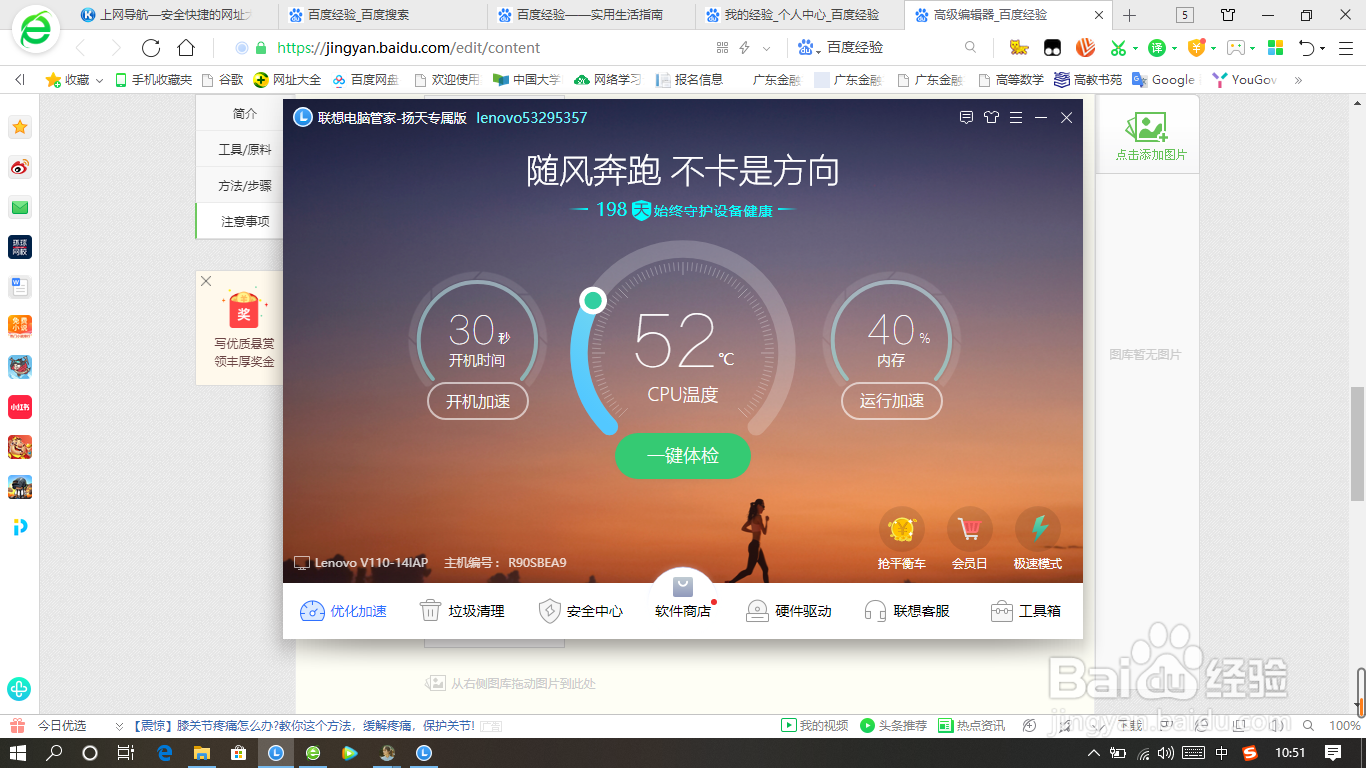Click the four-color grid apps icon
Image resolution: width=1366 pixels, height=768 pixels.
pyautogui.click(x=1275, y=48)
